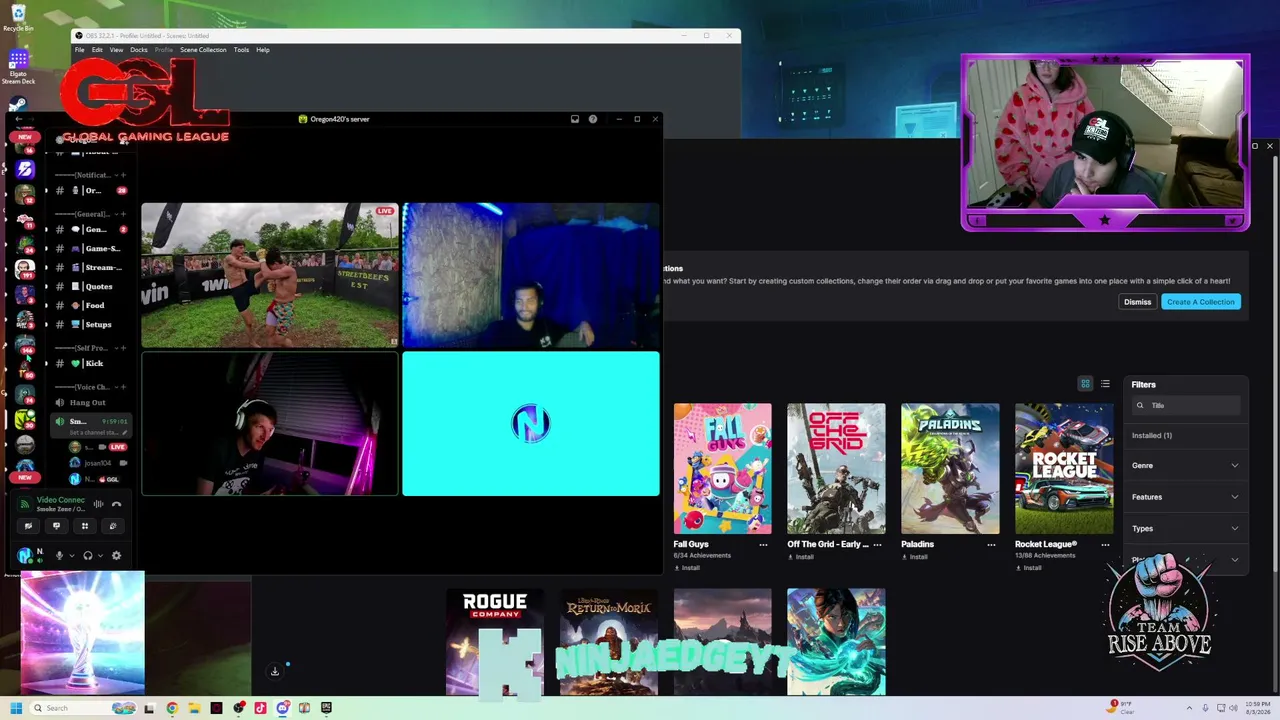
Task: Open Chrome from the taskbar
Action: (x=172, y=708)
